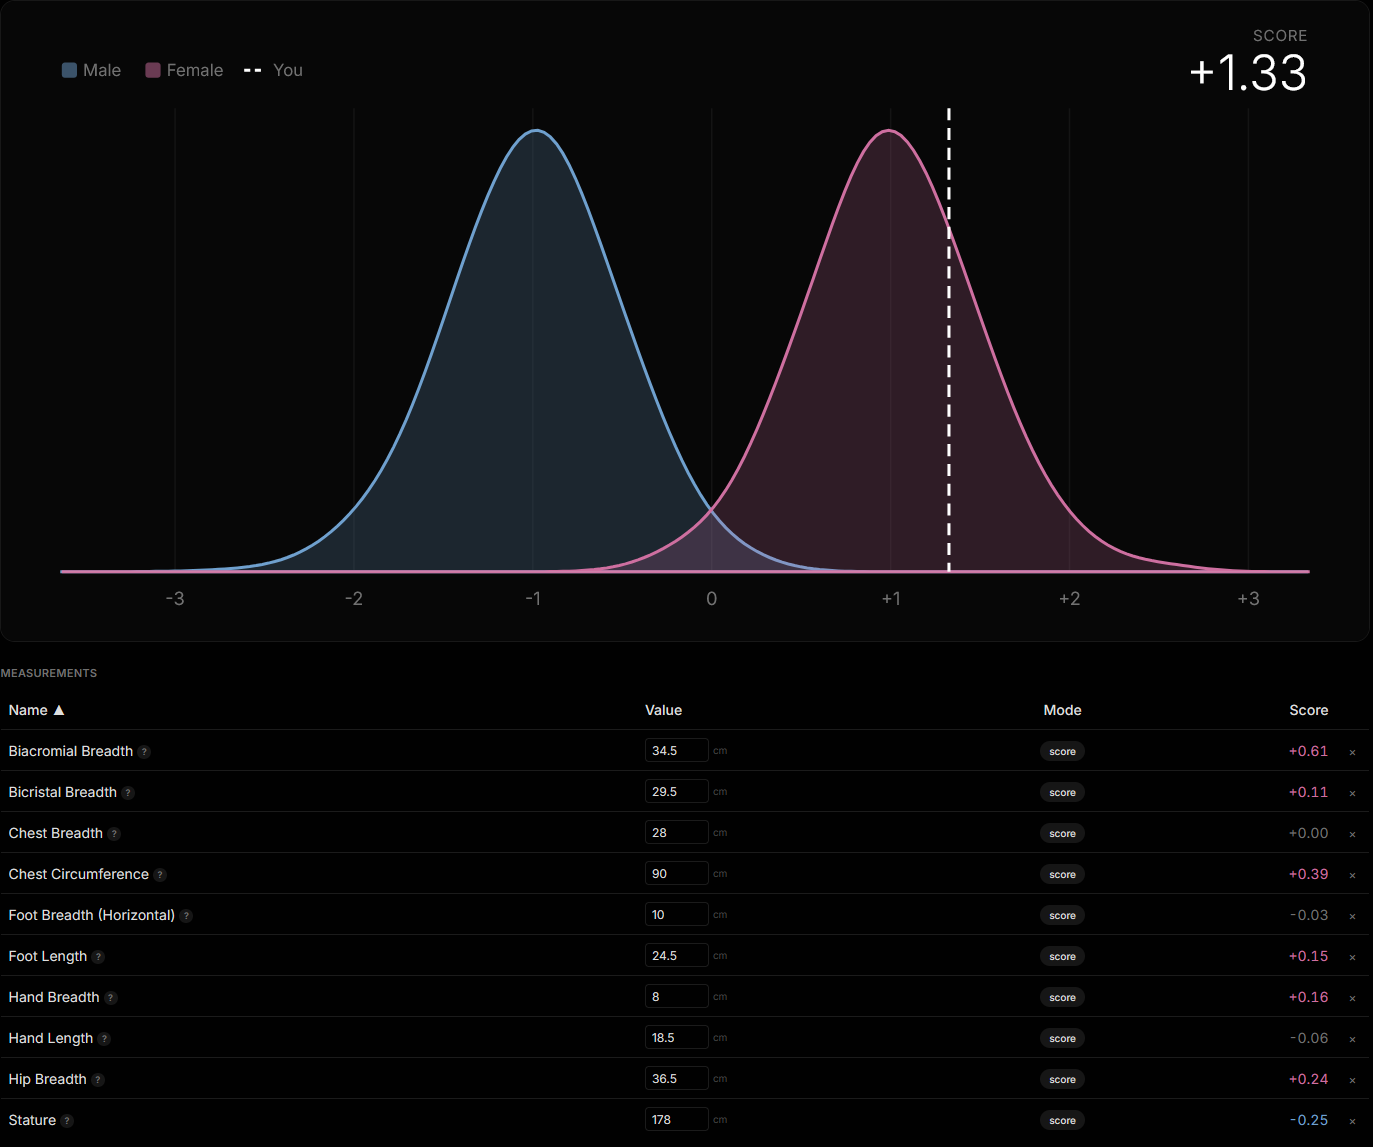Click the Hip Breadth score +0.24
1373x1147 pixels.
pos(1308,1079)
